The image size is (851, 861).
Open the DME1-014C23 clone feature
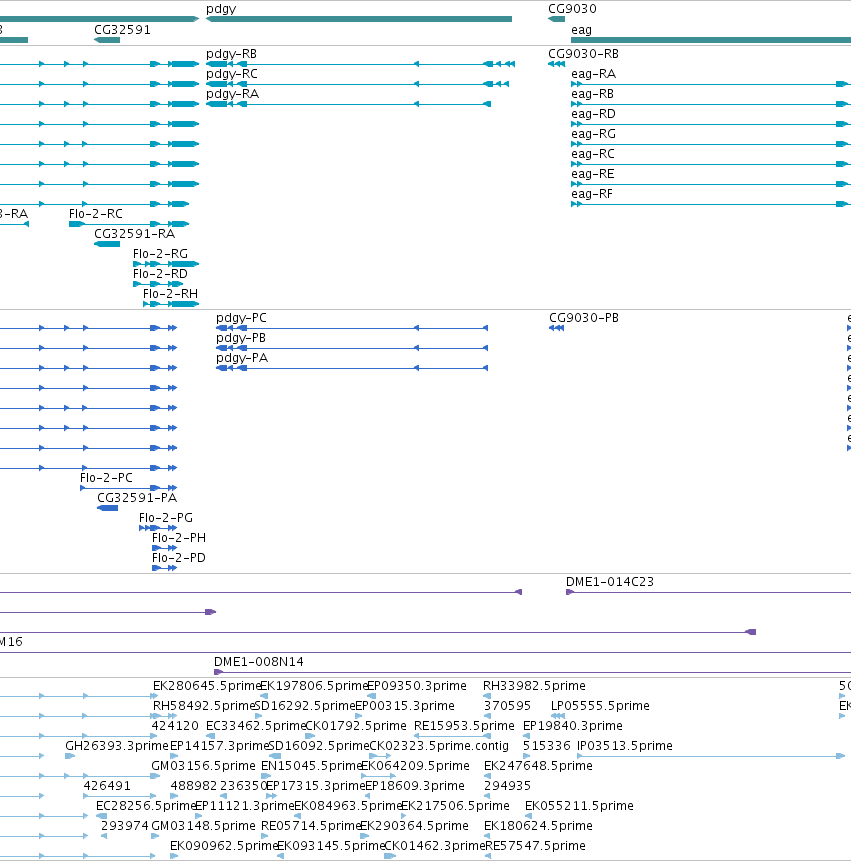point(708,592)
